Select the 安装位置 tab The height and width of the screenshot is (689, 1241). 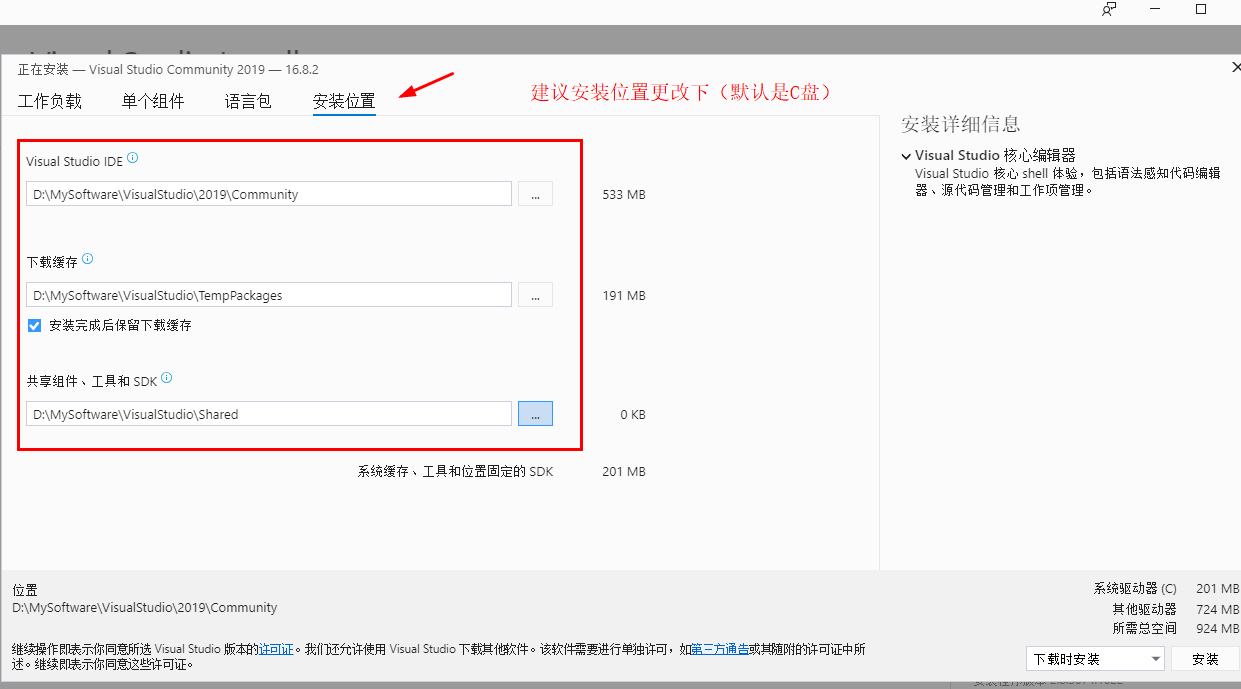point(344,101)
